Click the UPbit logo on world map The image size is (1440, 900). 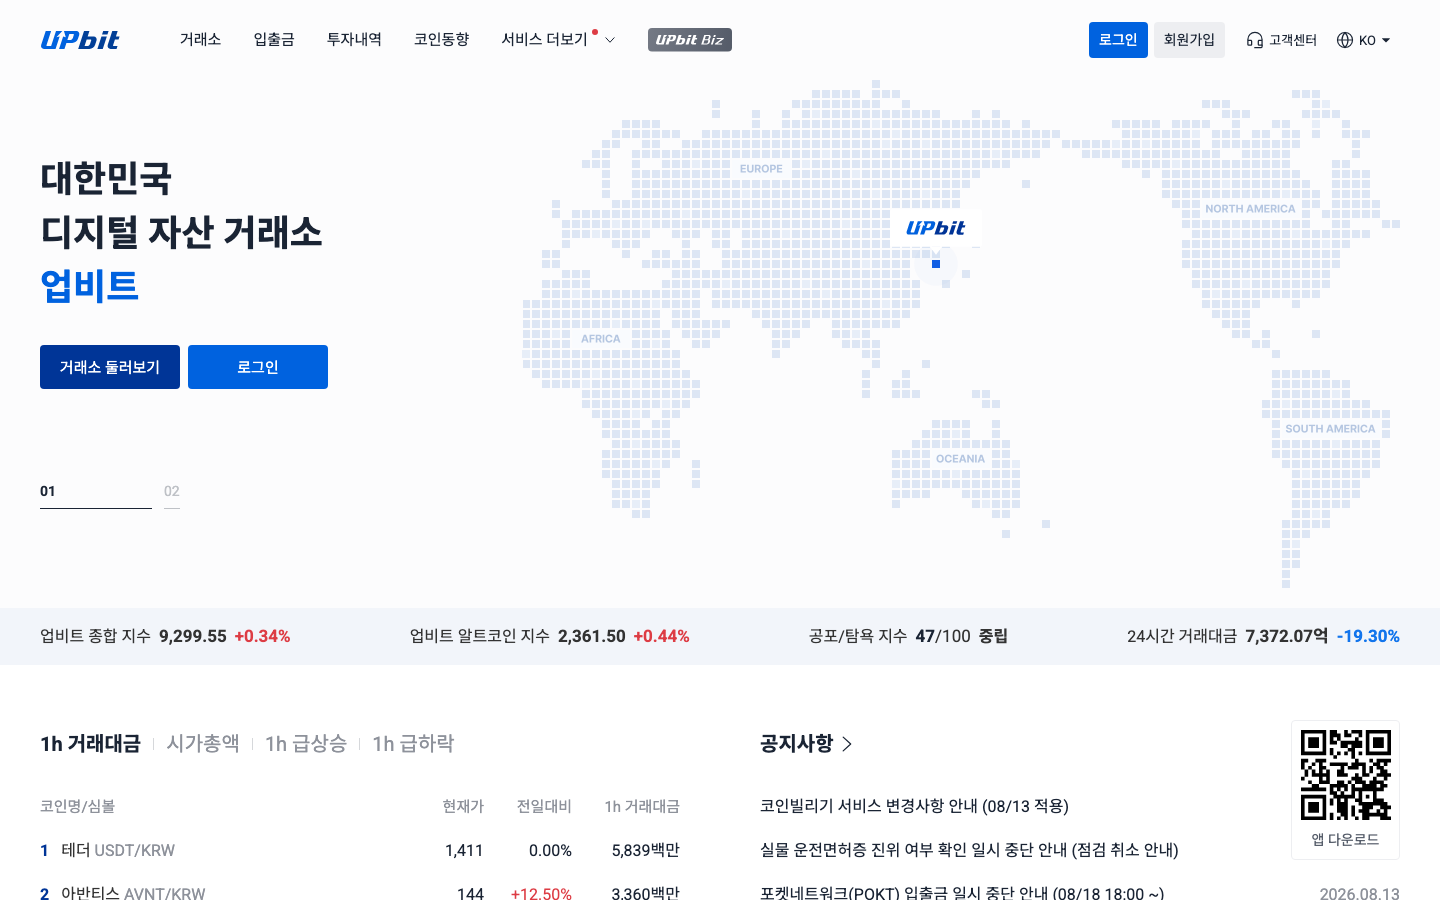(x=936, y=228)
